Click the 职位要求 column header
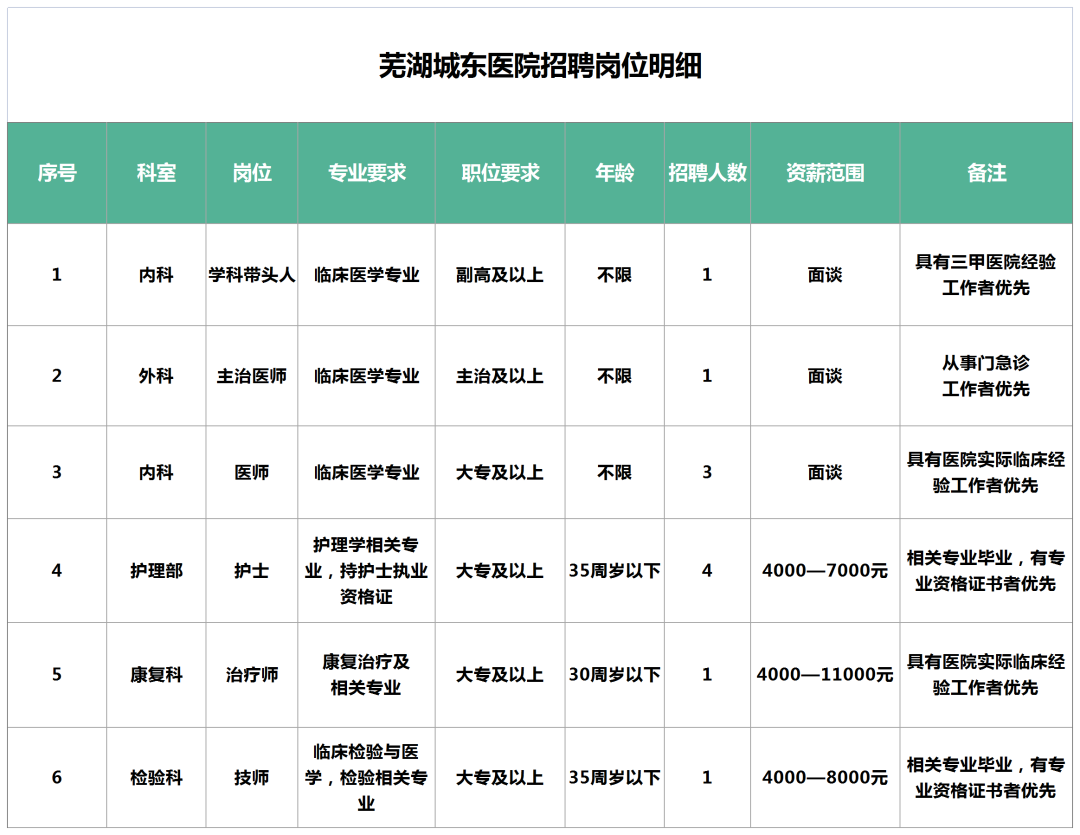This screenshot has height=835, width=1080. click(500, 173)
